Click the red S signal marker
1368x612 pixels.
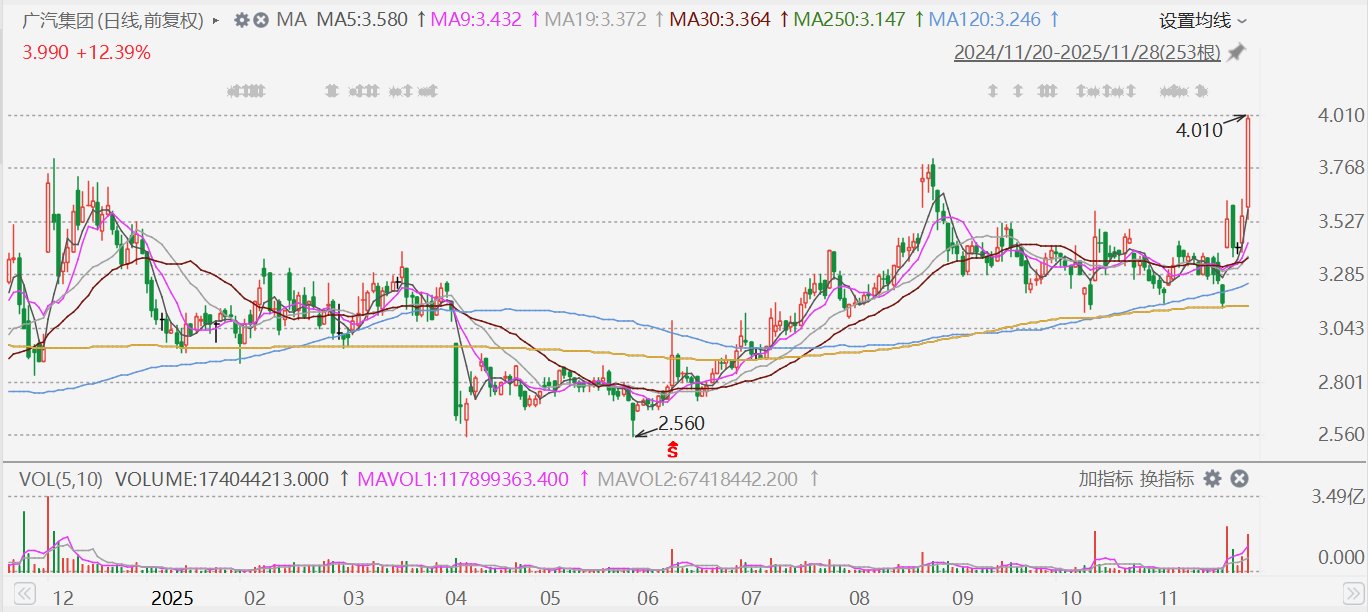[x=674, y=450]
